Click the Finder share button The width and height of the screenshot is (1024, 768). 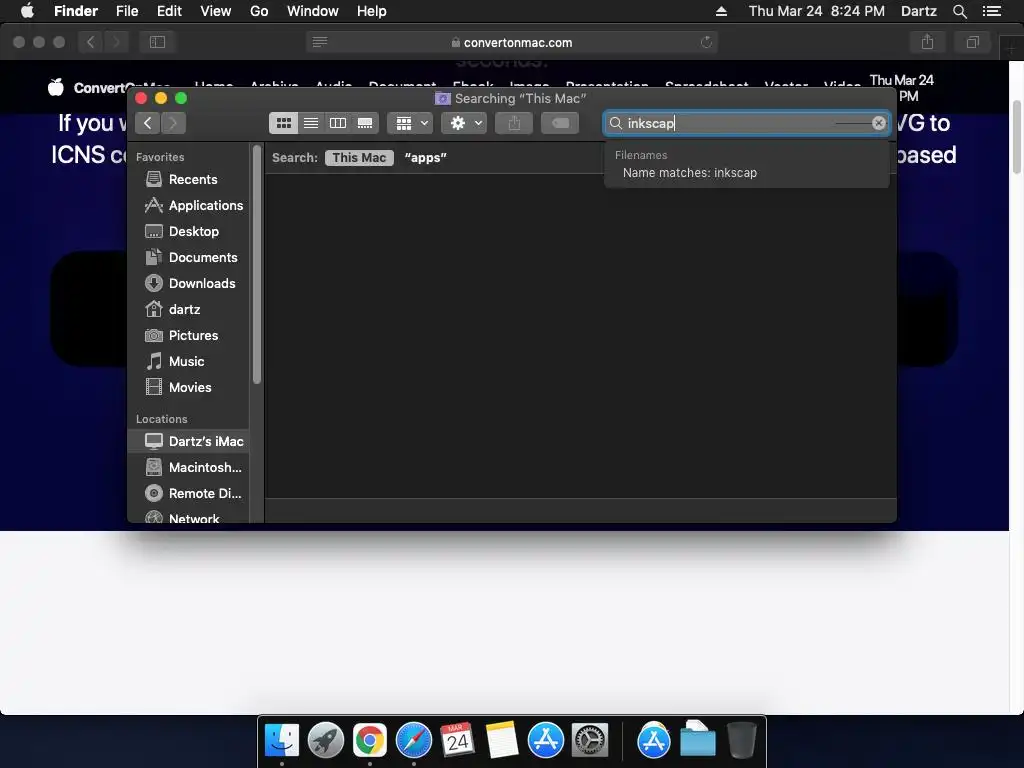pyautogui.click(x=514, y=123)
